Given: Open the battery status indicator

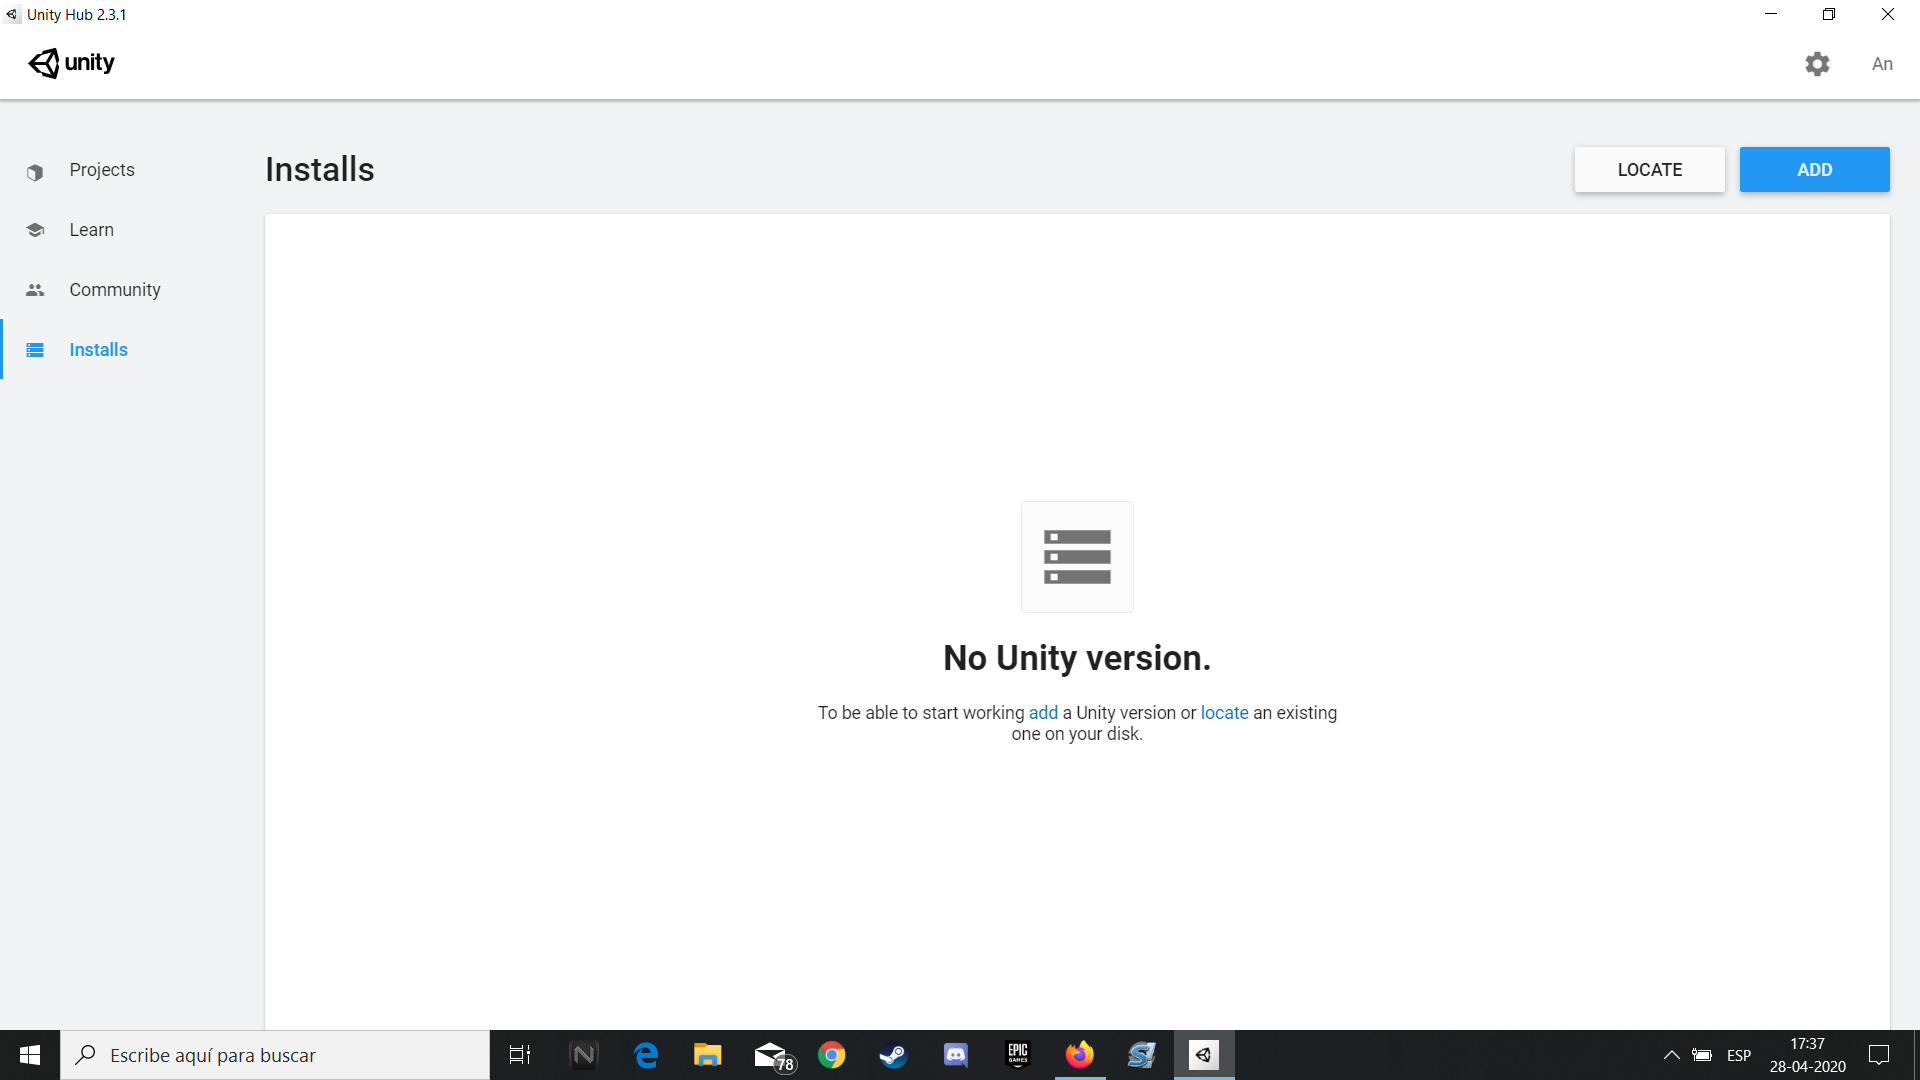Looking at the screenshot, I should pyautogui.click(x=1701, y=1054).
